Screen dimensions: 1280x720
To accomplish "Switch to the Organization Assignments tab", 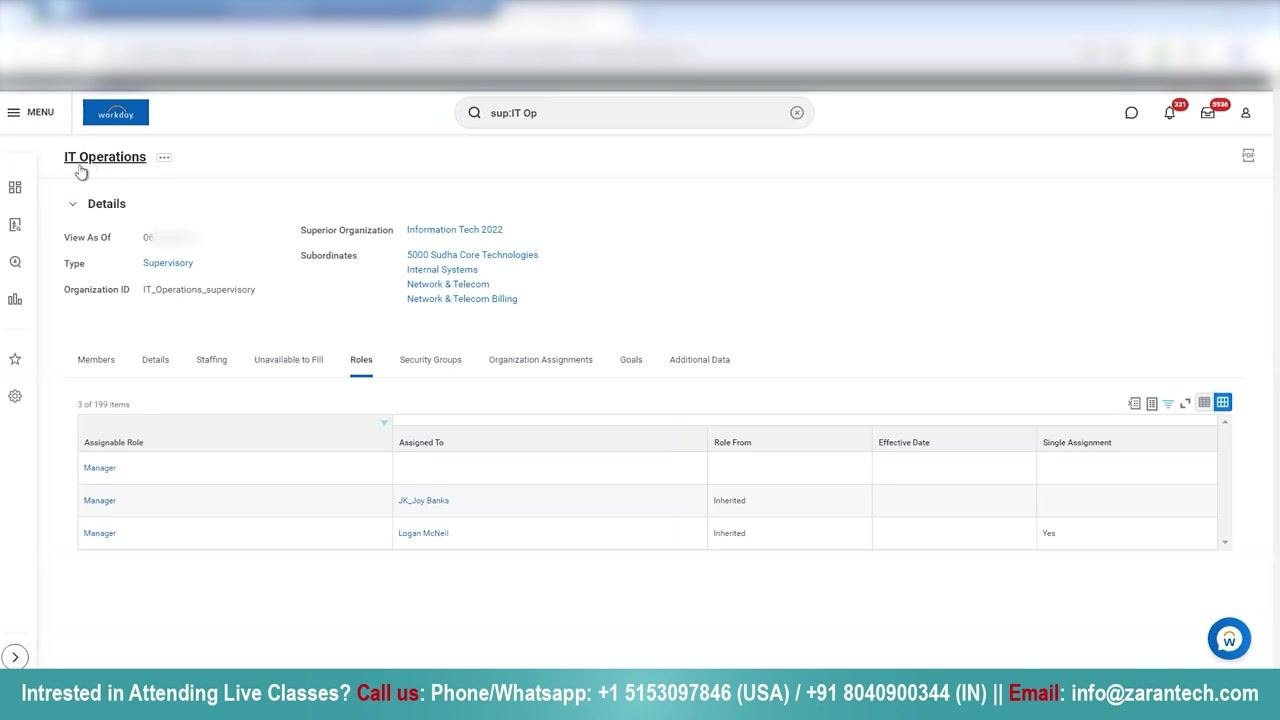I will coord(541,360).
